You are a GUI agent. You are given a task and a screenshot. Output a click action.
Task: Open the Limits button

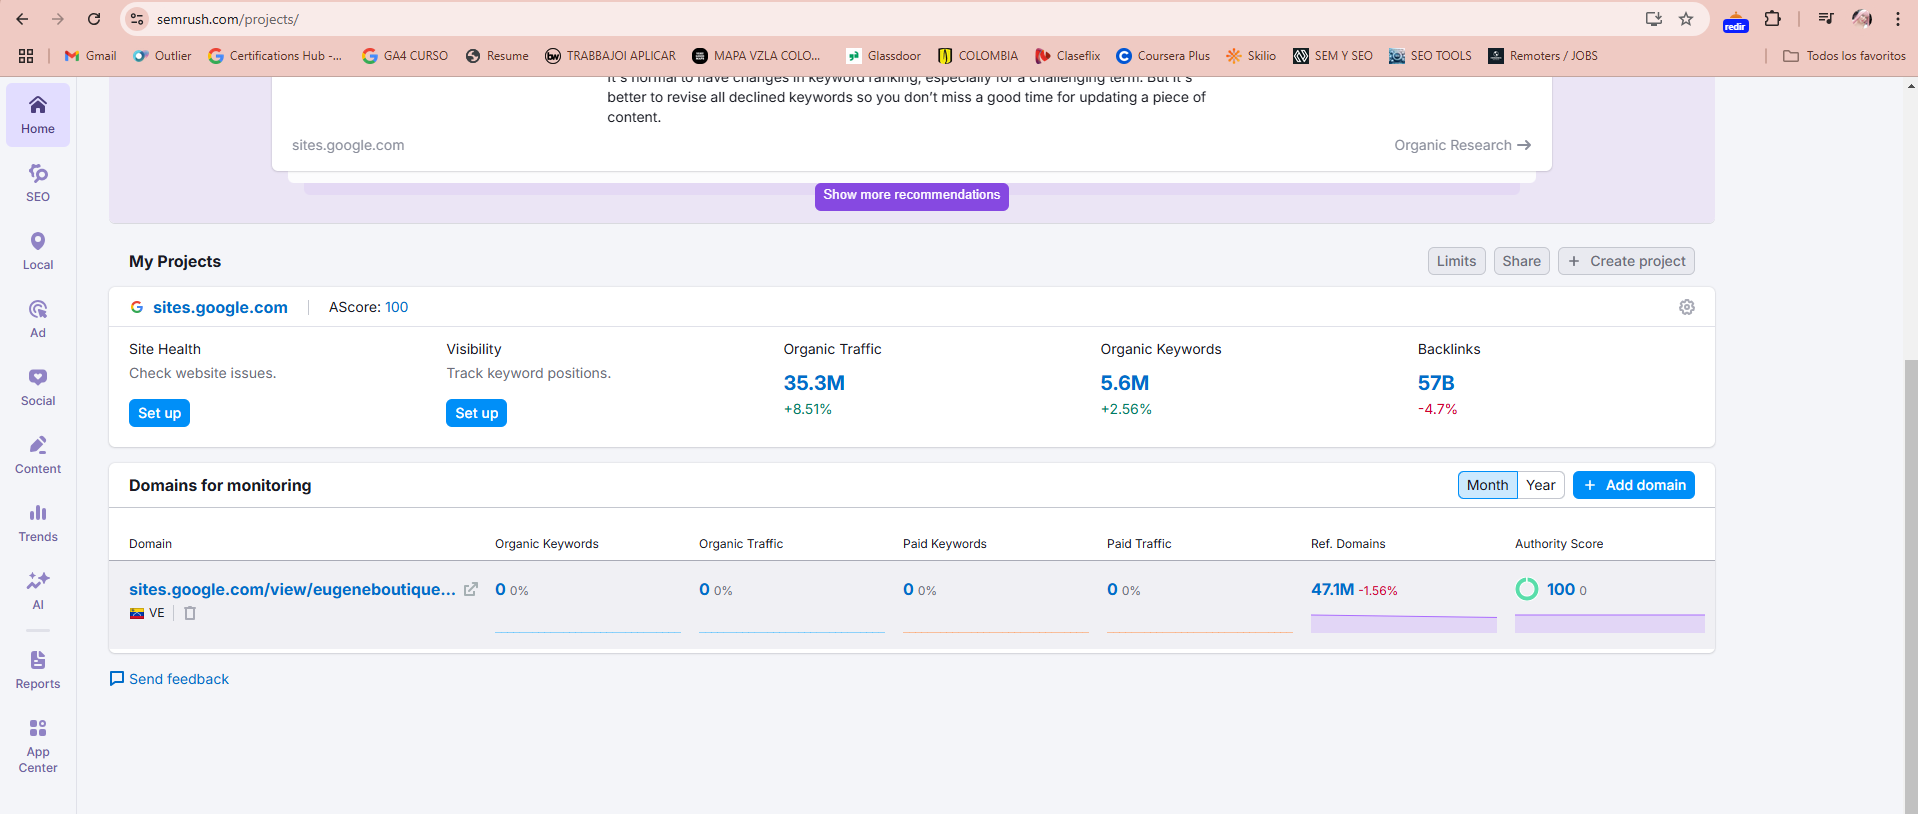(1456, 261)
